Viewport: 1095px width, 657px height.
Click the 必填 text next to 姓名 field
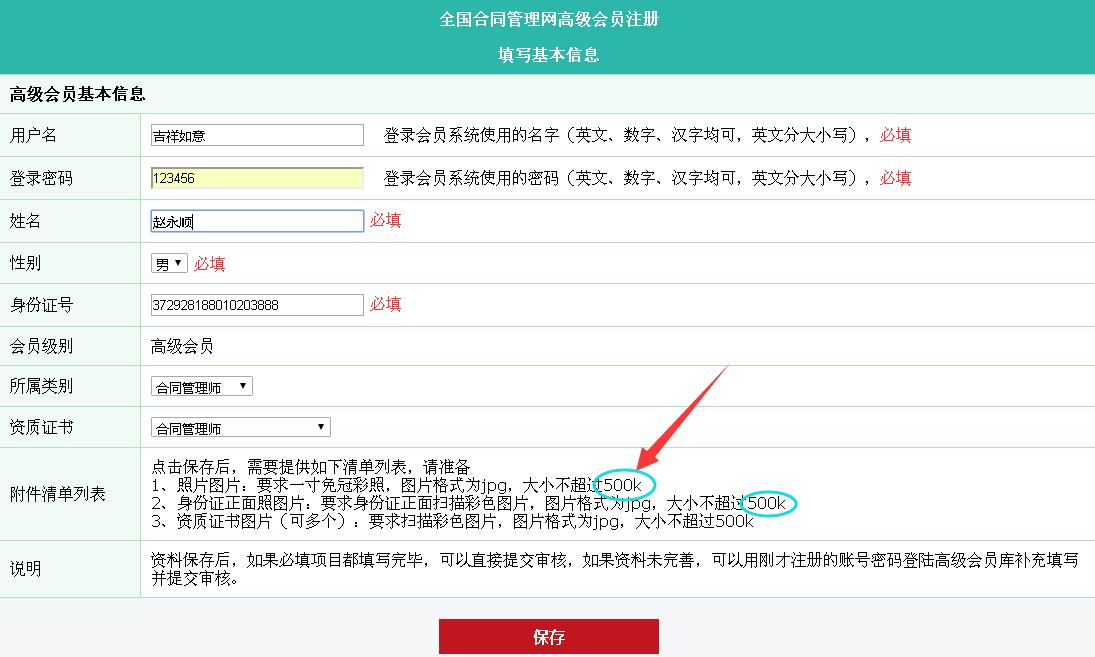[385, 221]
